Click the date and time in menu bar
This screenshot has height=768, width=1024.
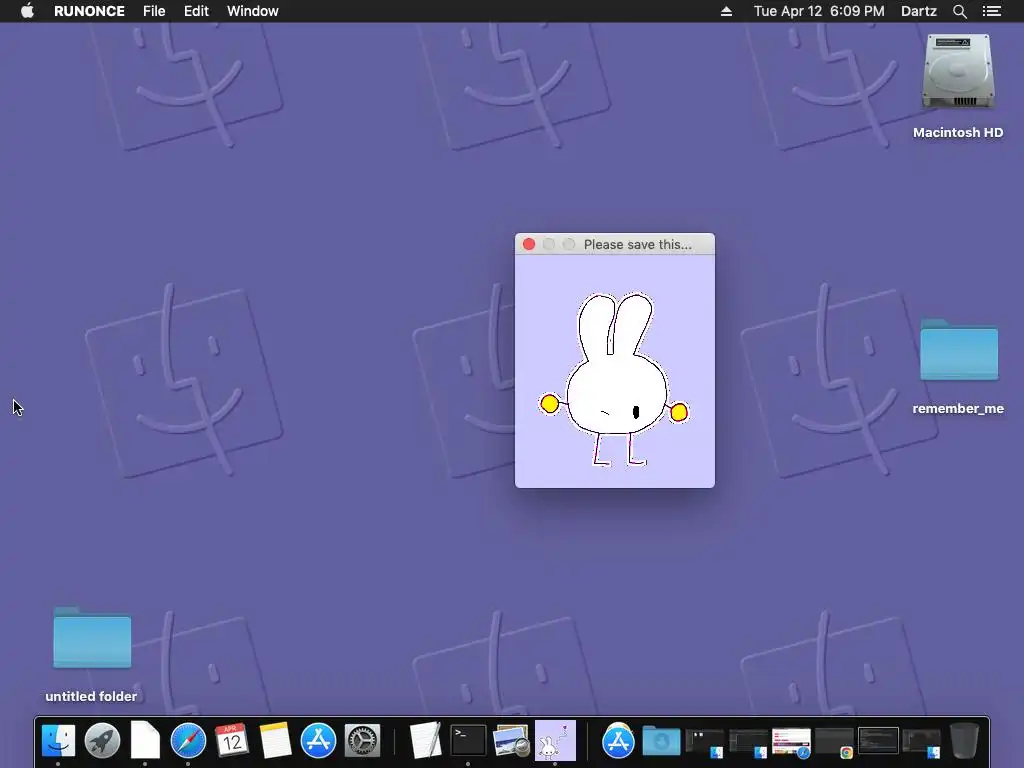819,11
